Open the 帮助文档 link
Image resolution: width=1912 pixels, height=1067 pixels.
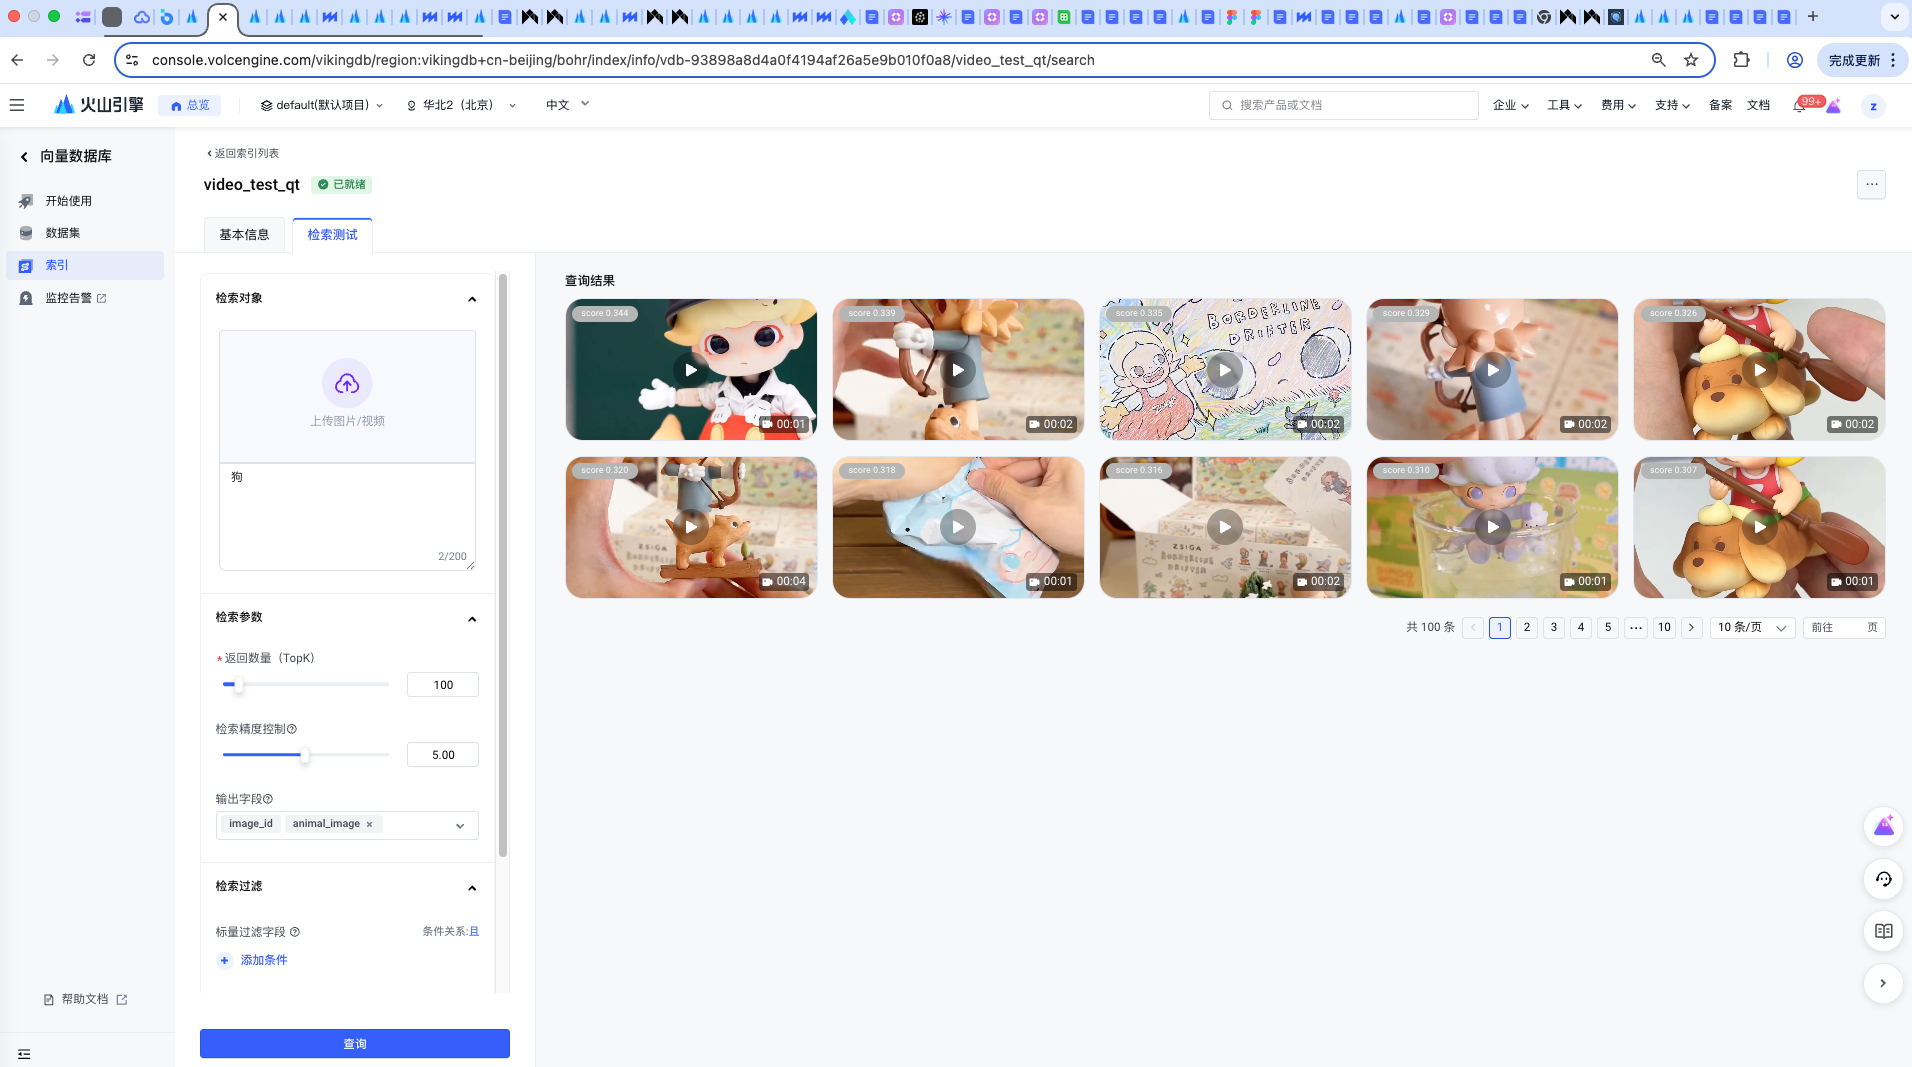[x=85, y=999]
